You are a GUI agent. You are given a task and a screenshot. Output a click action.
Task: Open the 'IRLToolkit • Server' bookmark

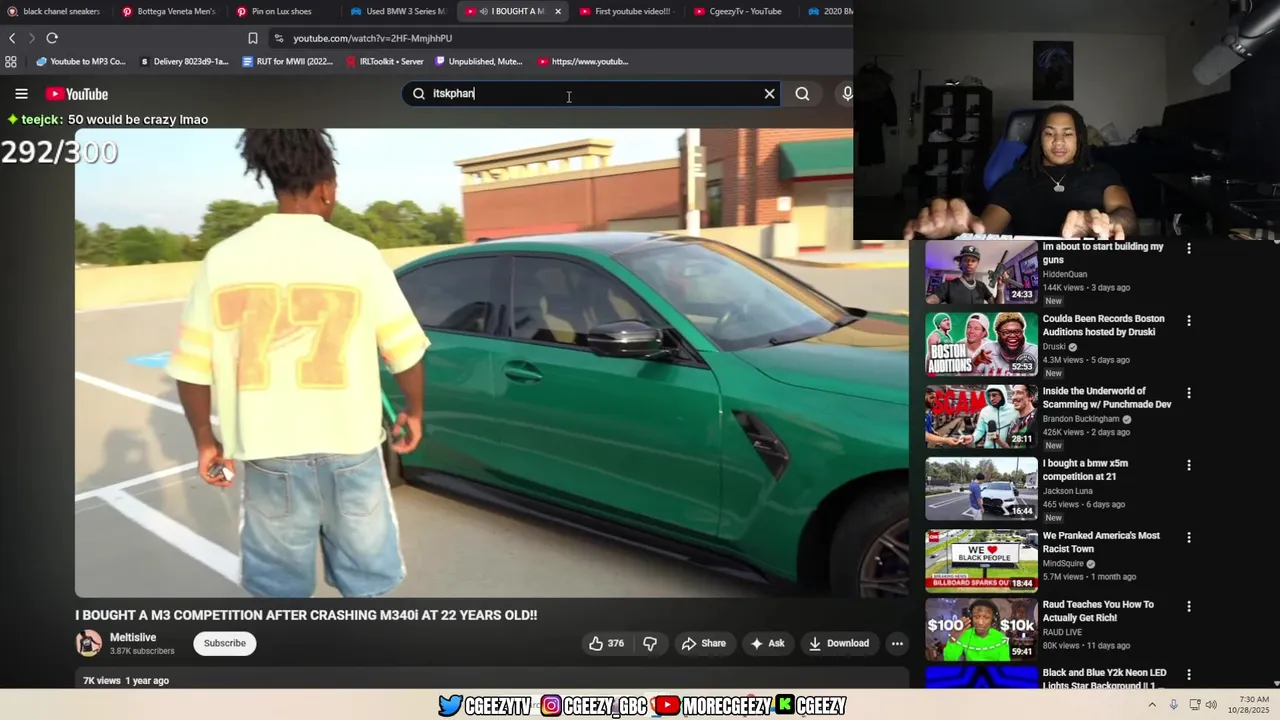[x=385, y=61]
